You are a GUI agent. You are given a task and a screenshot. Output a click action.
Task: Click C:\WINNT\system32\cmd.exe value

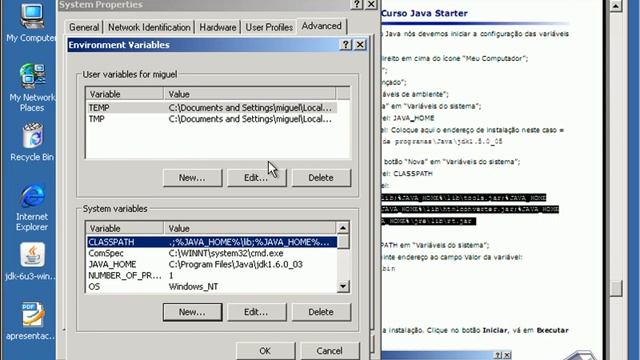(x=226, y=253)
